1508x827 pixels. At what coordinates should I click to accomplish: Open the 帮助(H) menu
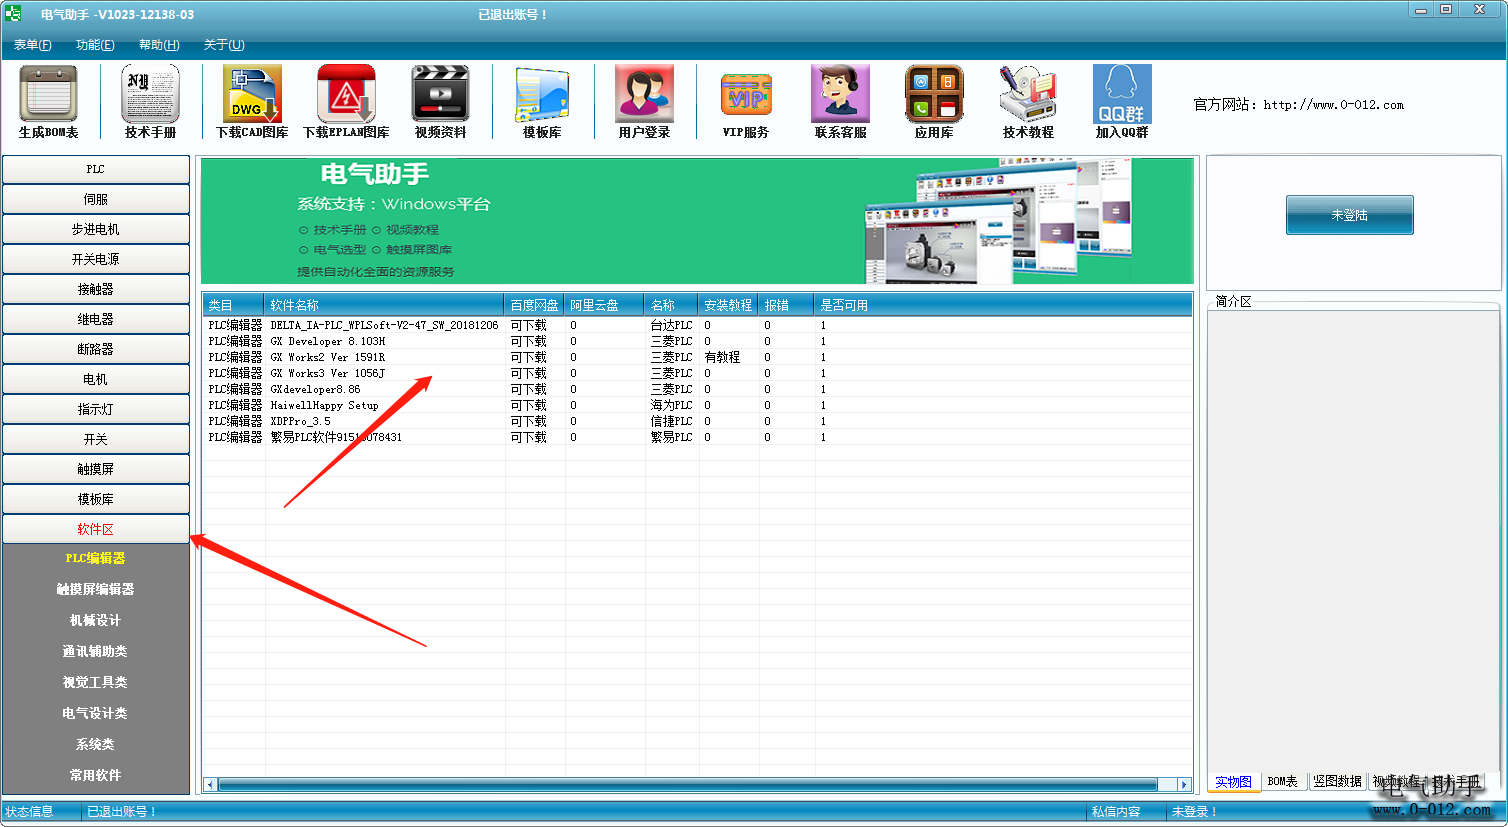point(159,45)
